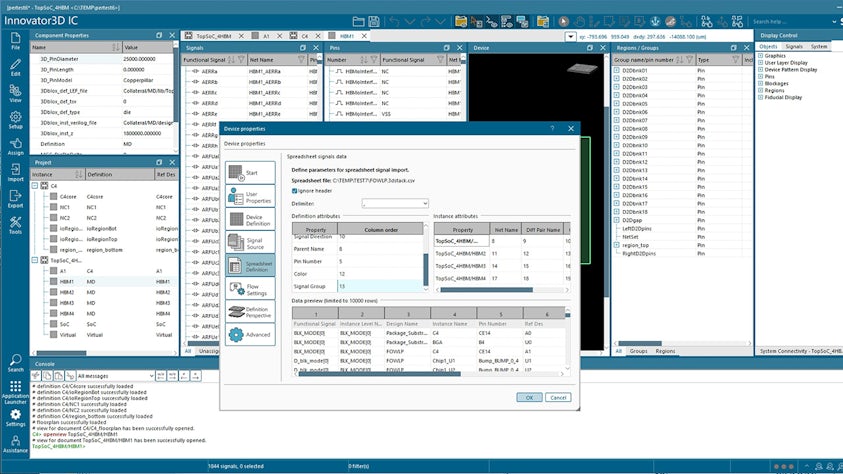
Task: Expand Graphics in Display Control
Action: click(x=760, y=55)
